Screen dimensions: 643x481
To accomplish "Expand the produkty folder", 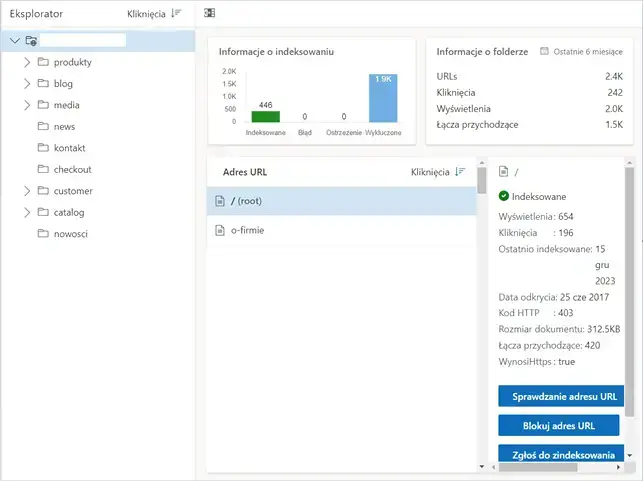I will [28, 62].
